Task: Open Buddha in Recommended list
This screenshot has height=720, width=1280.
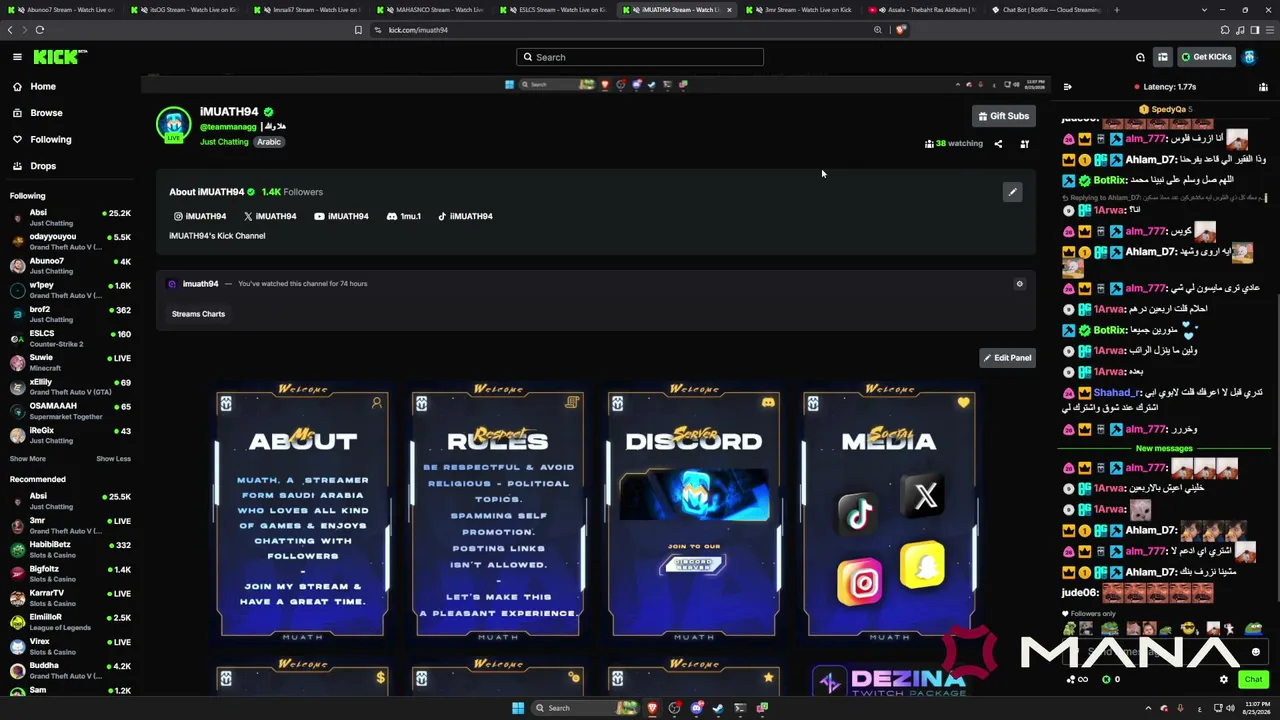Action: [x=70, y=670]
